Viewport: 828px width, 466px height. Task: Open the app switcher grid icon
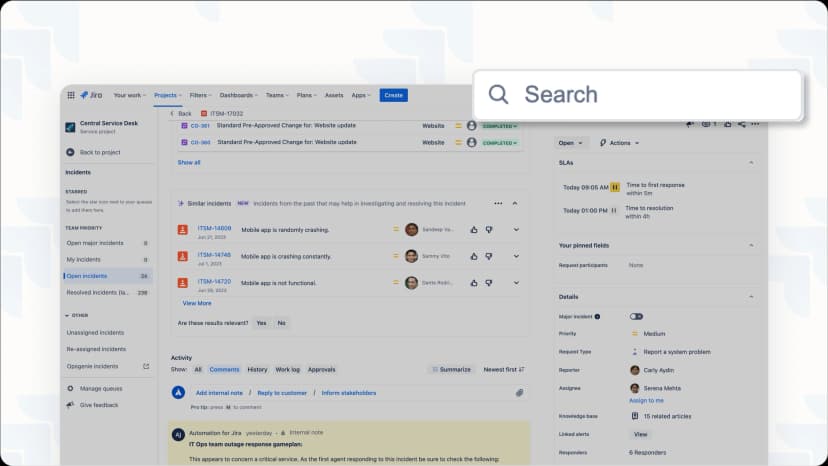pos(71,95)
